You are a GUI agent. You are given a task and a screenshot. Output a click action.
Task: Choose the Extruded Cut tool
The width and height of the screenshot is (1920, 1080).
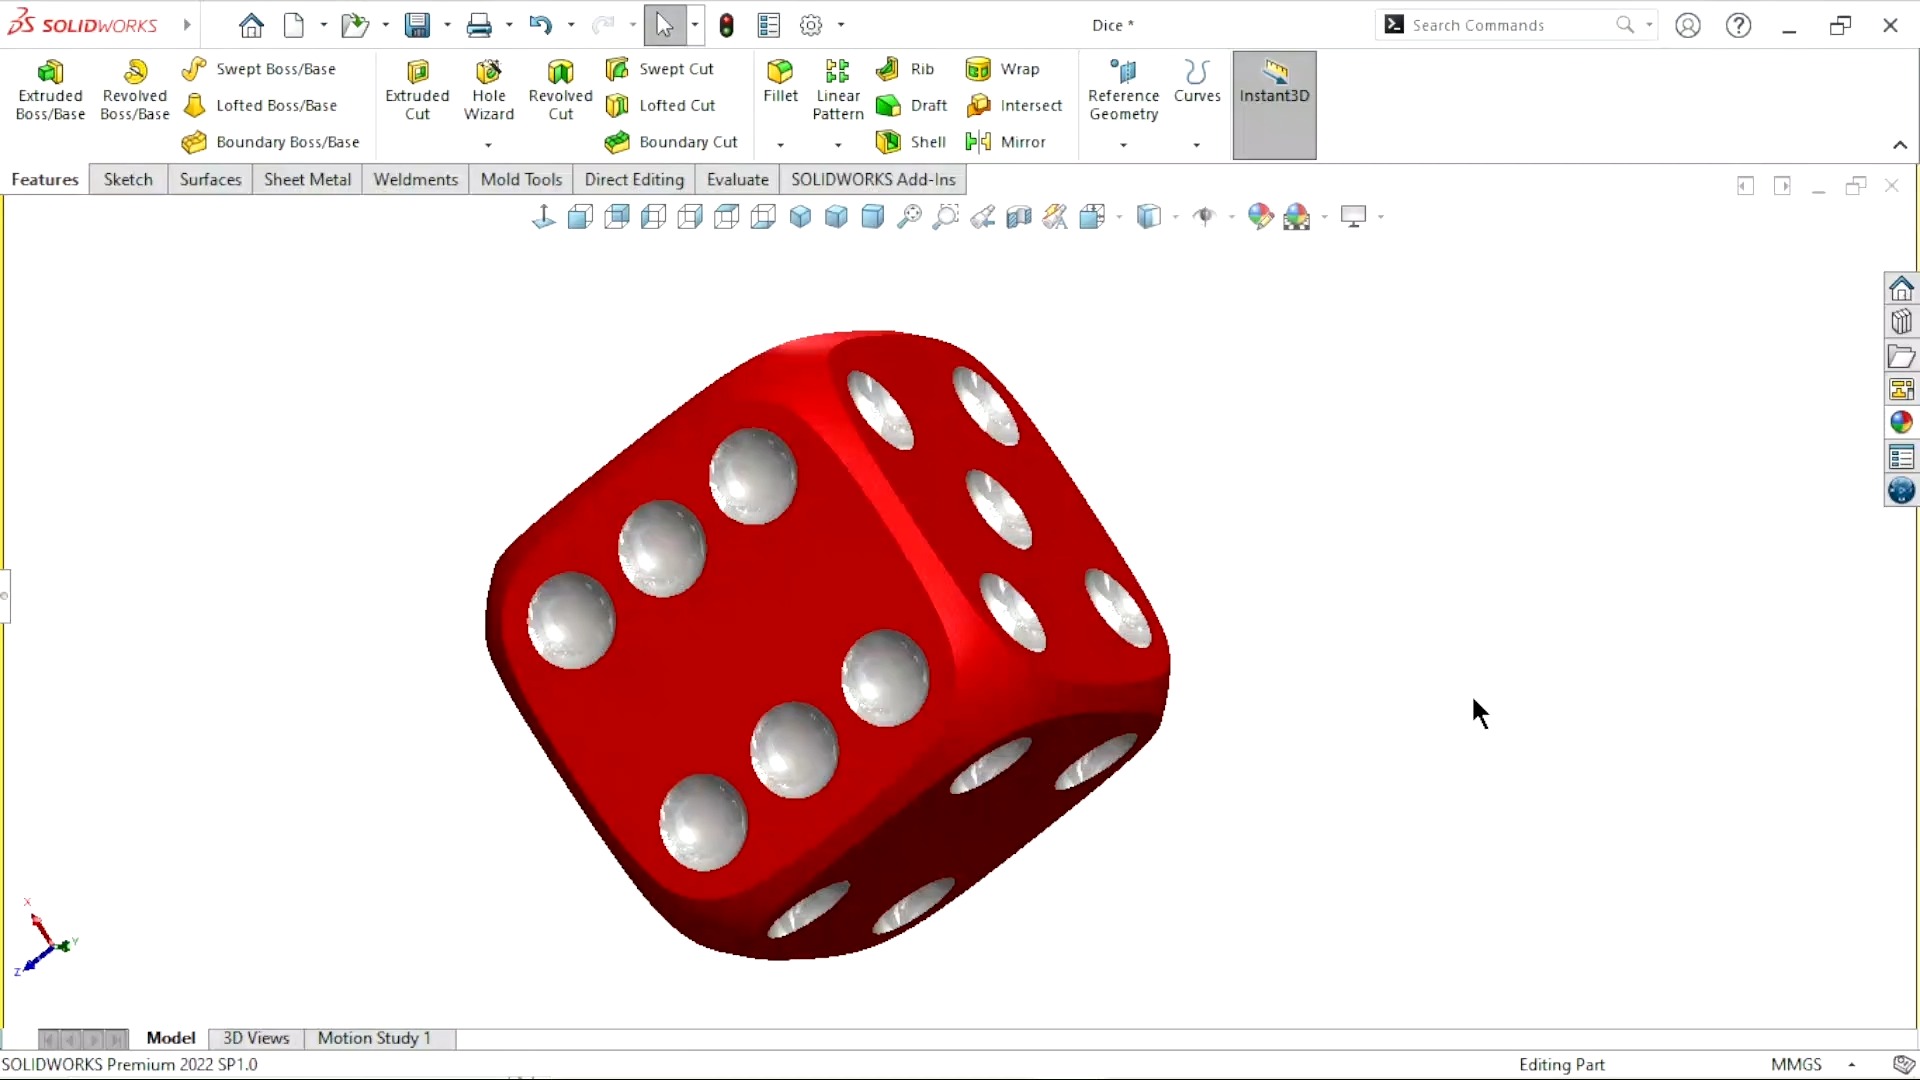[x=417, y=90]
